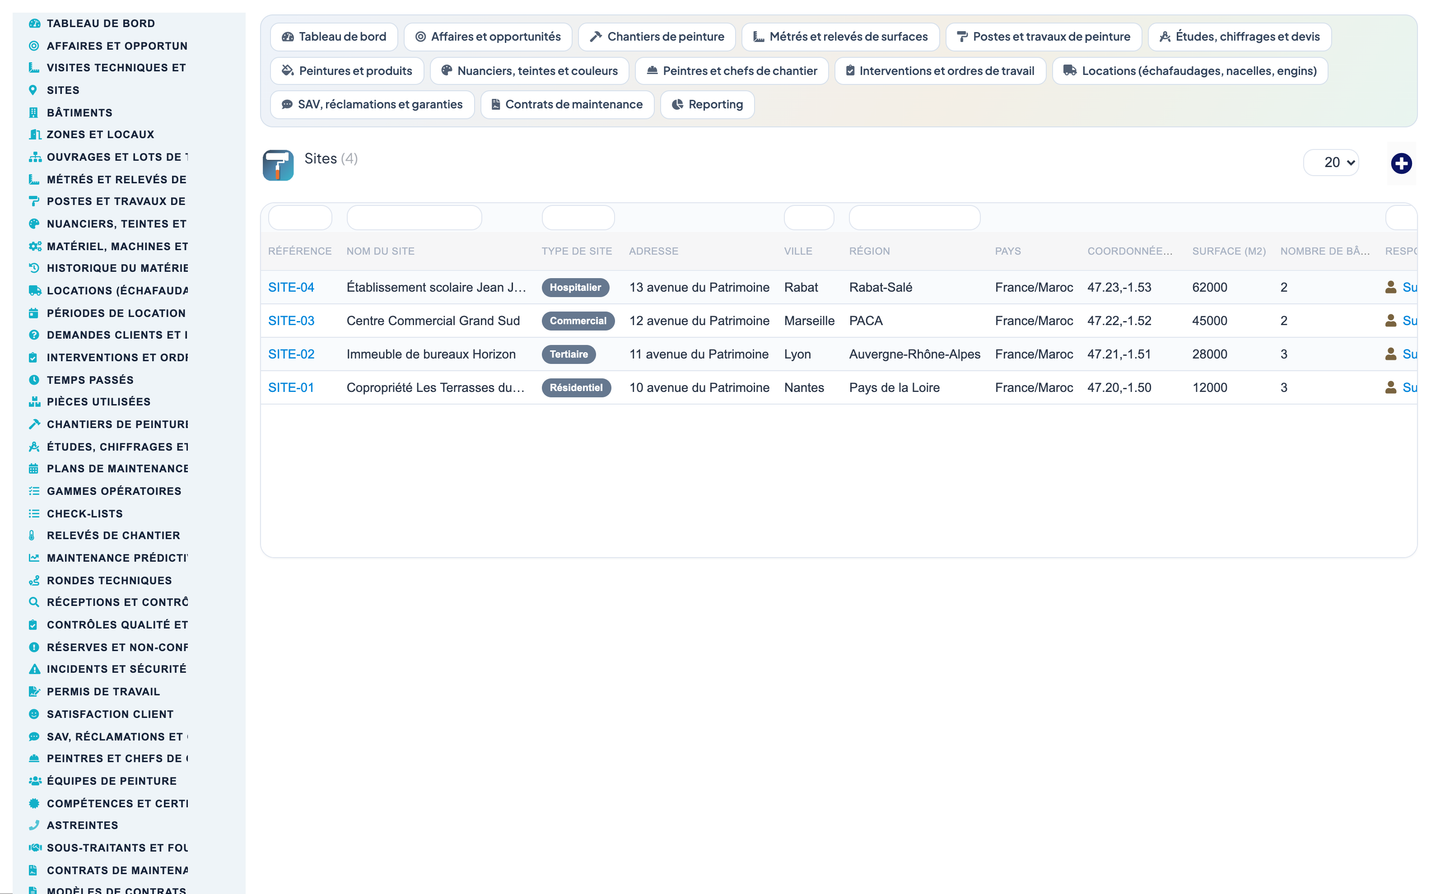
Task: Open the SITE-01 reference link
Action: (291, 388)
